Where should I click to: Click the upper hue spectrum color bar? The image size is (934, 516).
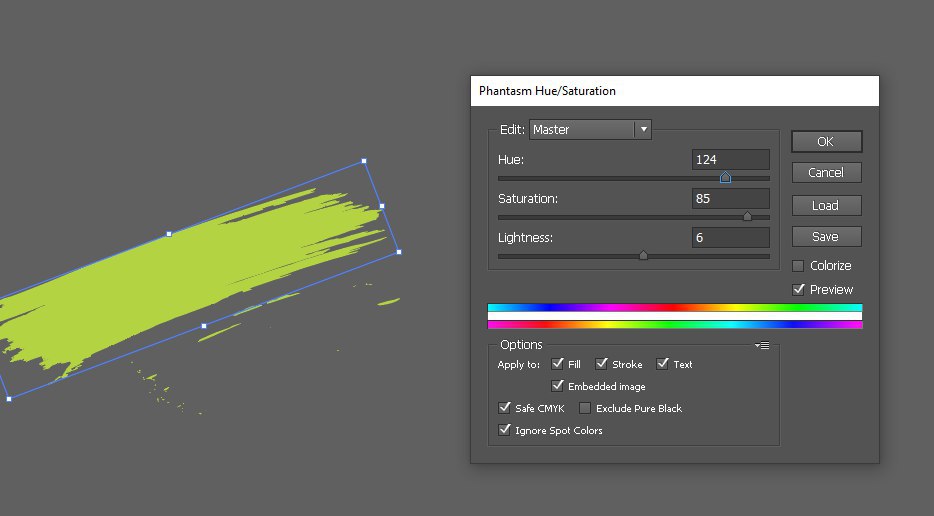click(675, 307)
